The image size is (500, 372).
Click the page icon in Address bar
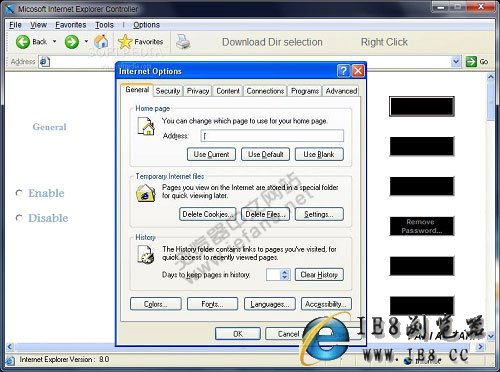click(x=44, y=62)
